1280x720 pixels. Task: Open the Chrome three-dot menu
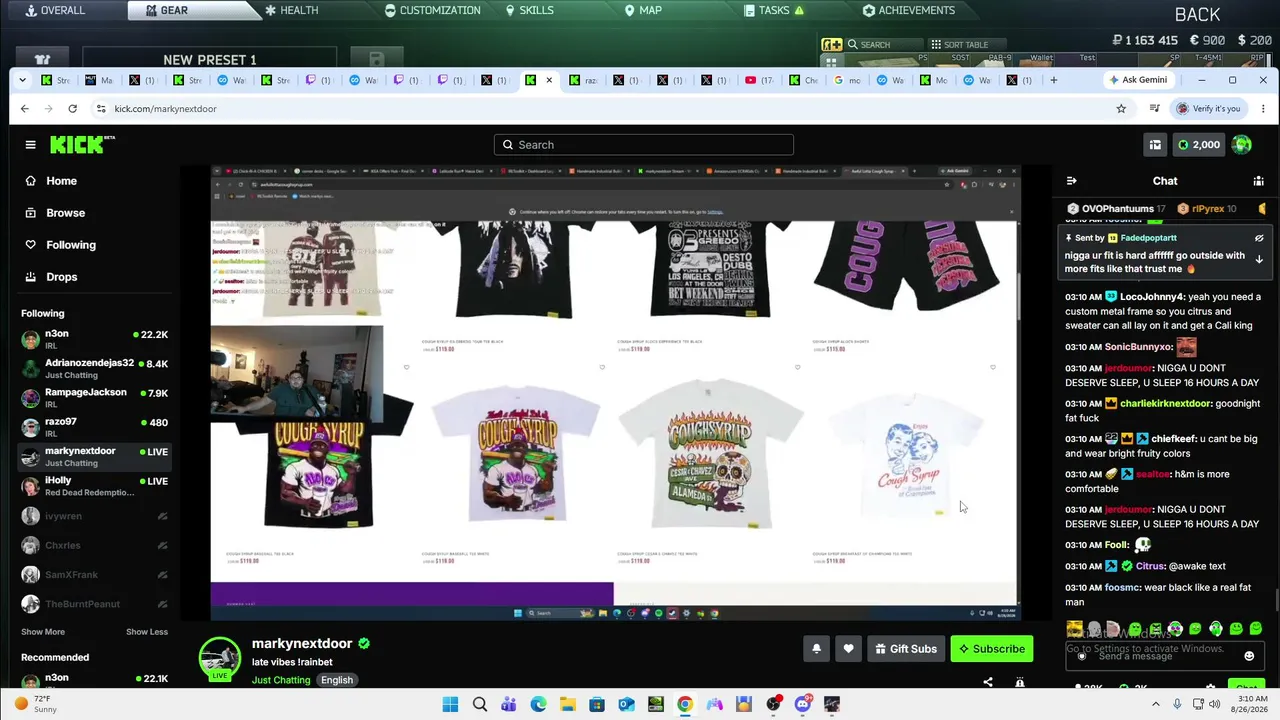coord(1263,108)
